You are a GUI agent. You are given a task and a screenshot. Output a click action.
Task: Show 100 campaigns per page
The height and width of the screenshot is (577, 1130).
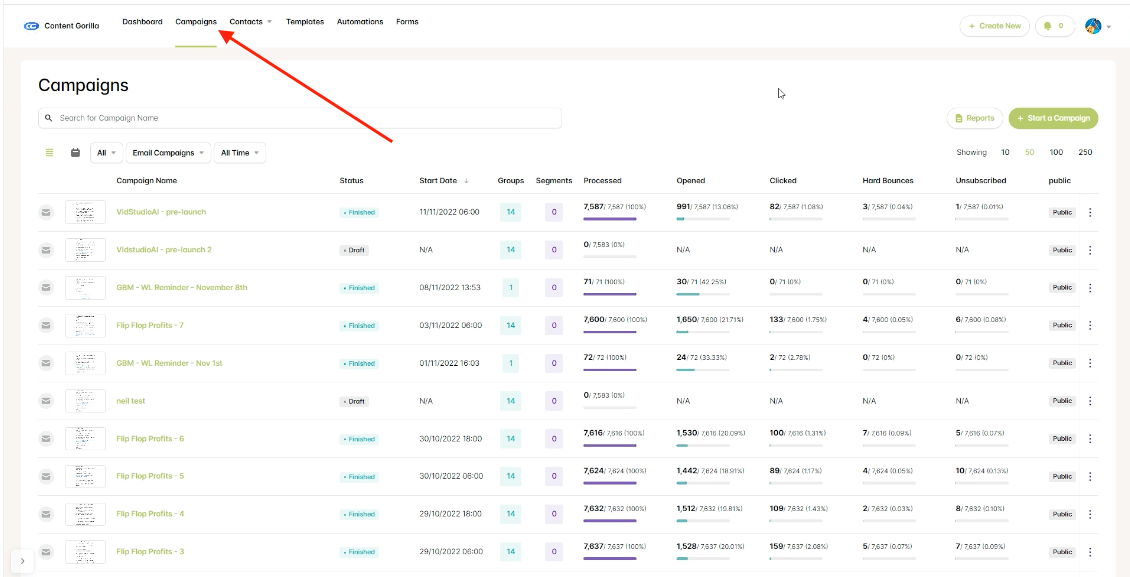coord(1056,153)
